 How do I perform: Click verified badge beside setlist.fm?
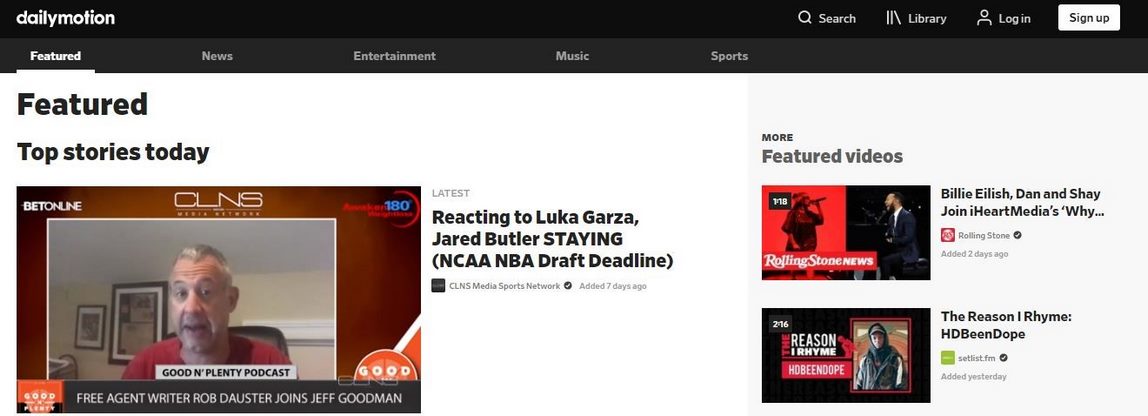click(1003, 359)
